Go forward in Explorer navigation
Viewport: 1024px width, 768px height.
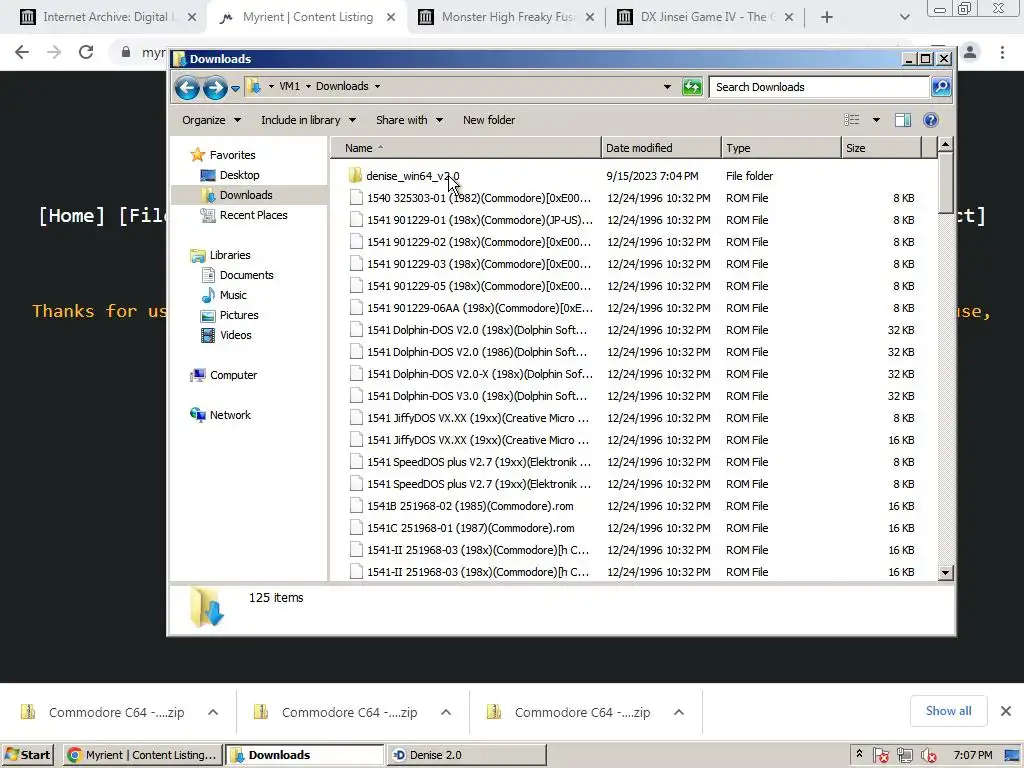215,88
